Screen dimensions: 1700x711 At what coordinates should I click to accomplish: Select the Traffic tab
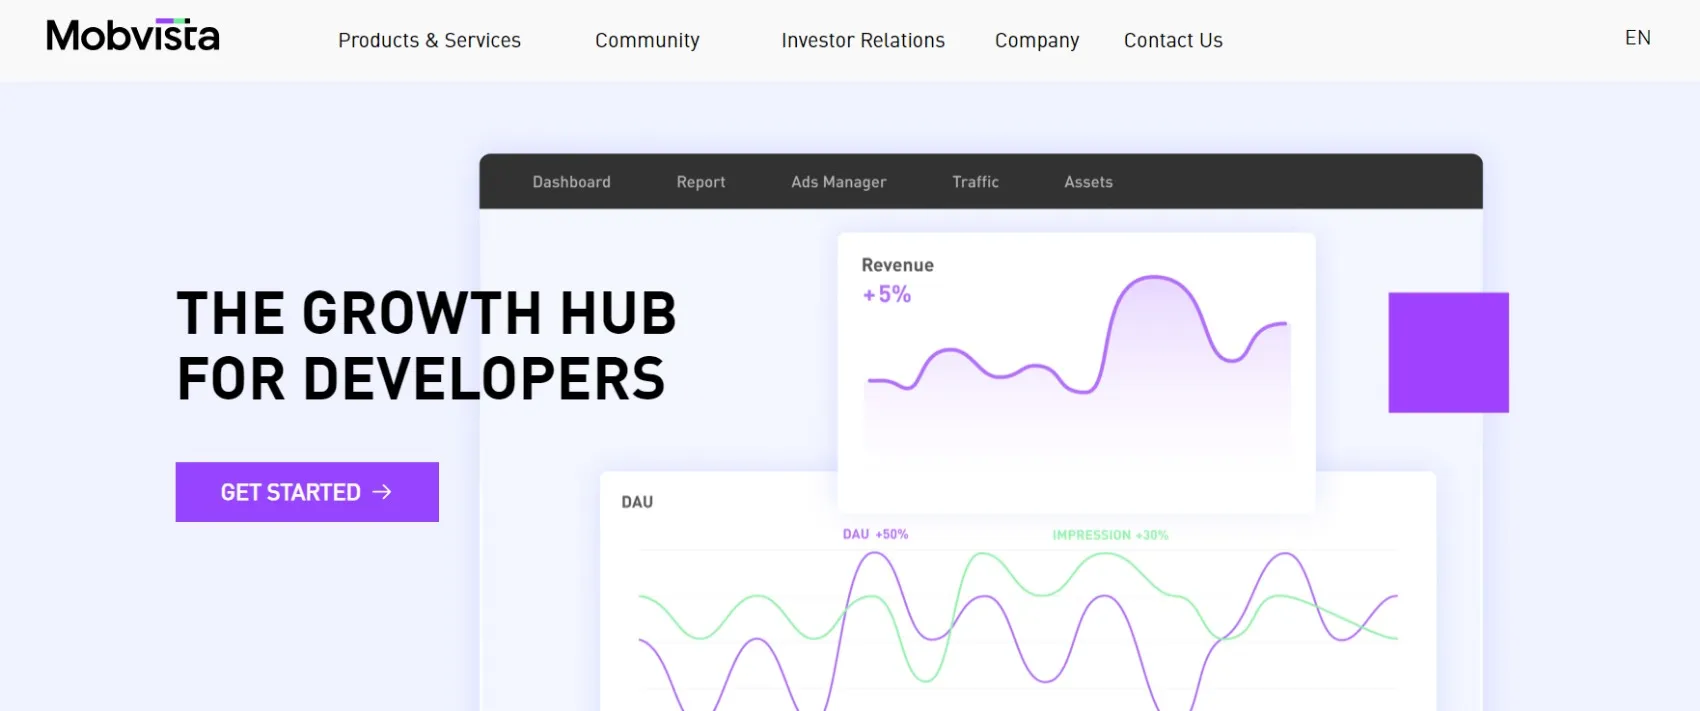(975, 182)
